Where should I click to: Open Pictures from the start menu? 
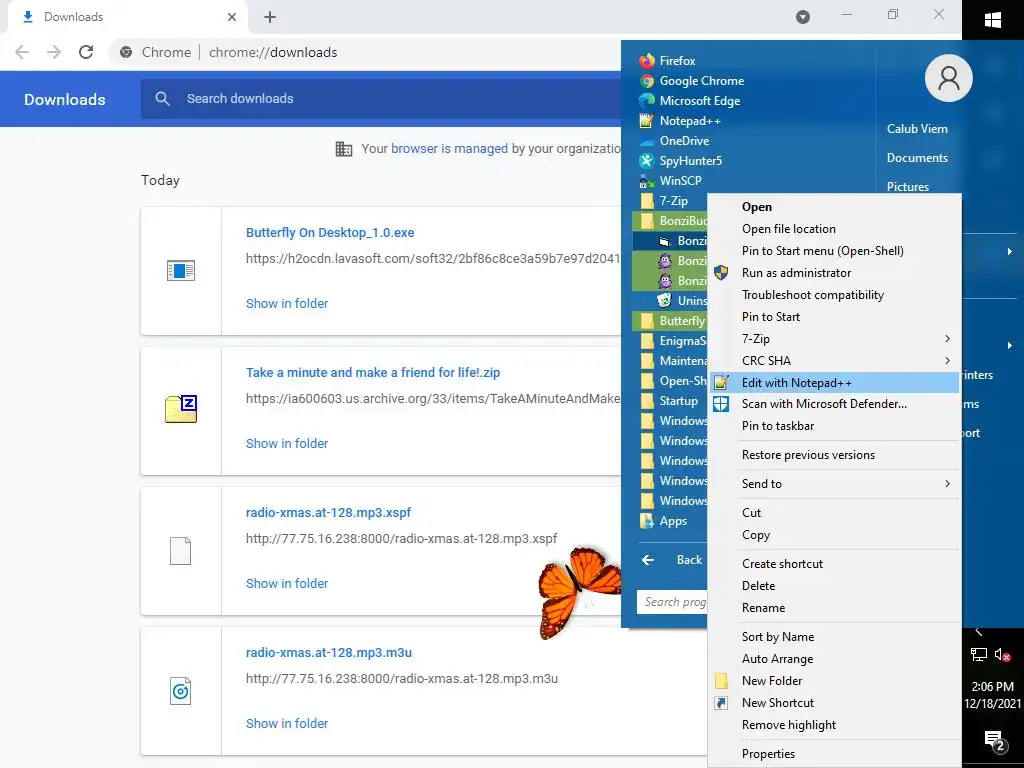pyautogui.click(x=908, y=186)
